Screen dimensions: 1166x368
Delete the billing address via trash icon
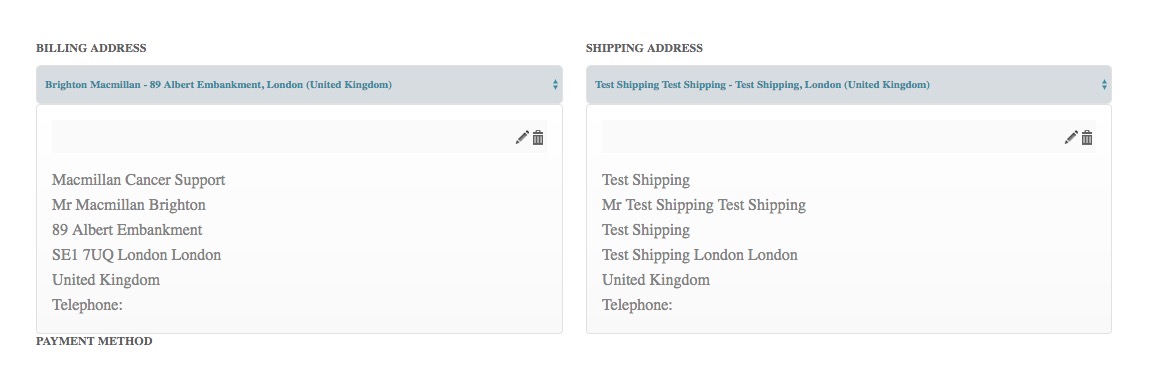tap(538, 138)
